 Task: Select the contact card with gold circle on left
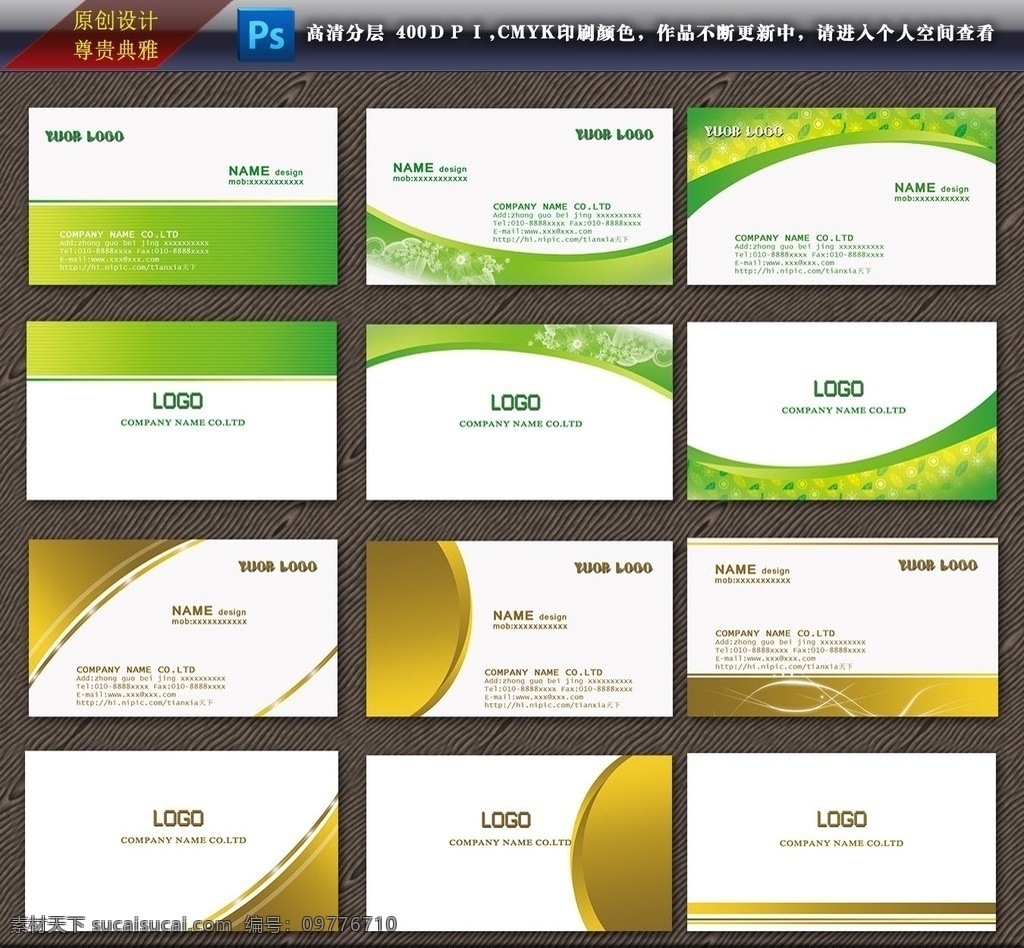[519, 628]
